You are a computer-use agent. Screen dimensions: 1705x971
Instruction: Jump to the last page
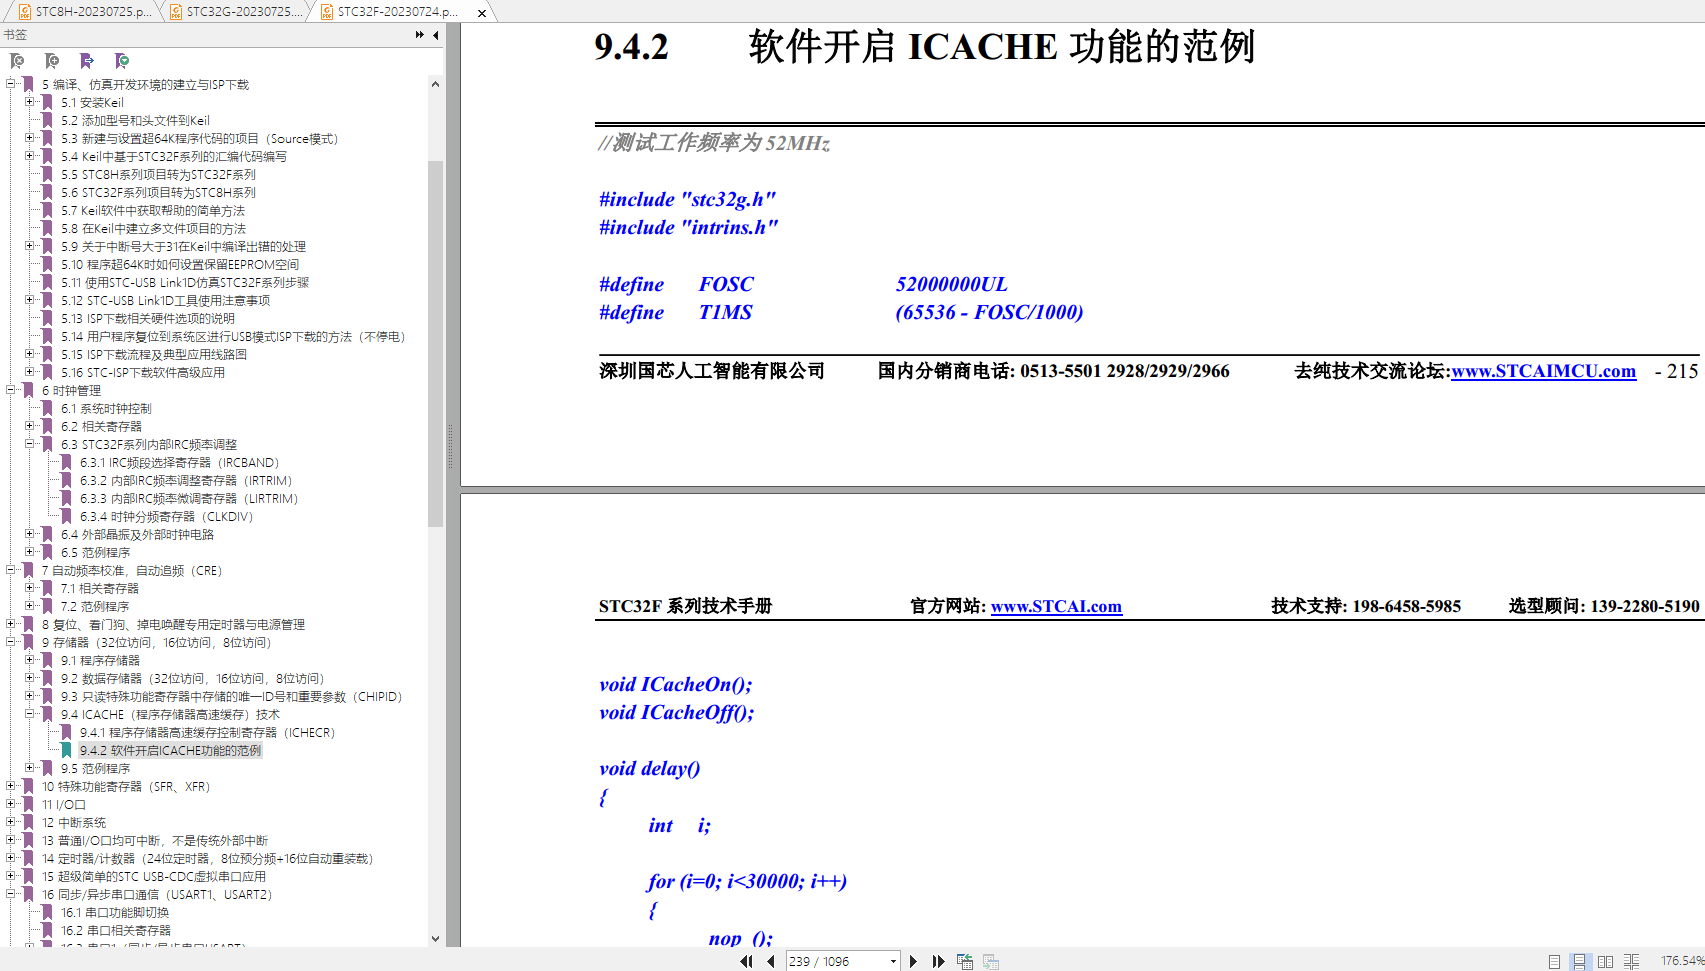(938, 961)
